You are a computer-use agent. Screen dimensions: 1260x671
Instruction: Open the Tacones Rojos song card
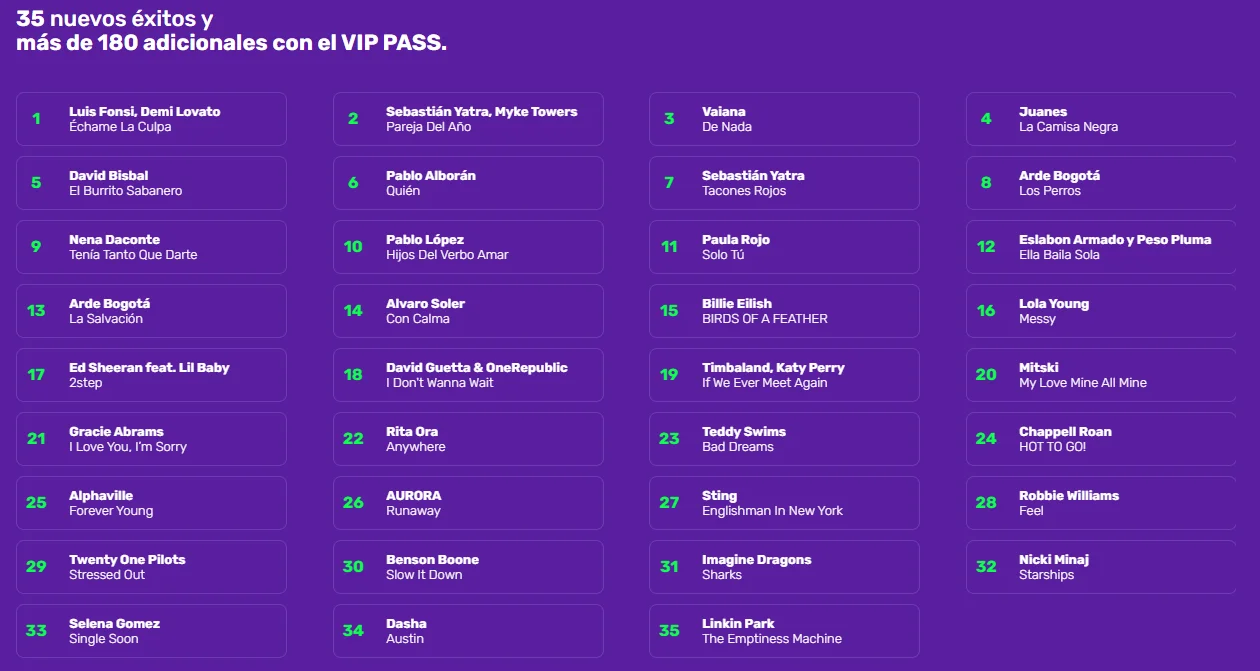point(784,183)
